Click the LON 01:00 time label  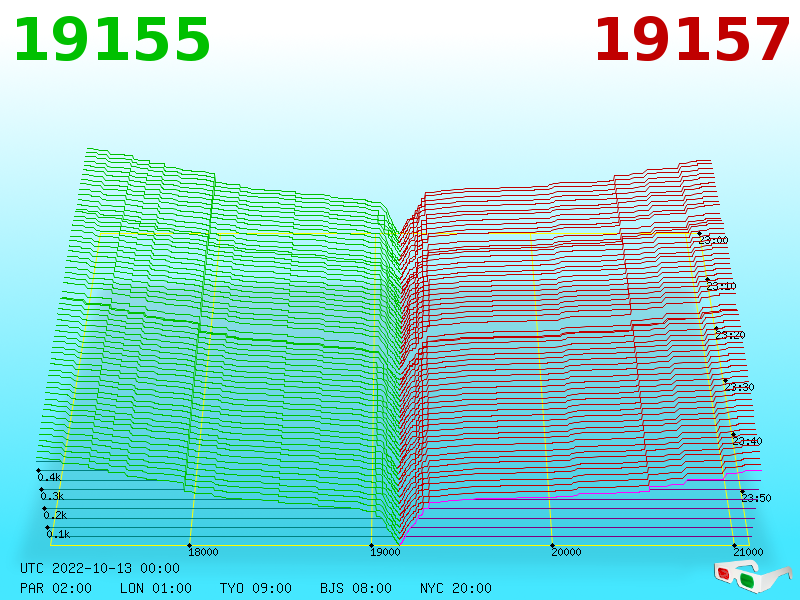point(156,588)
